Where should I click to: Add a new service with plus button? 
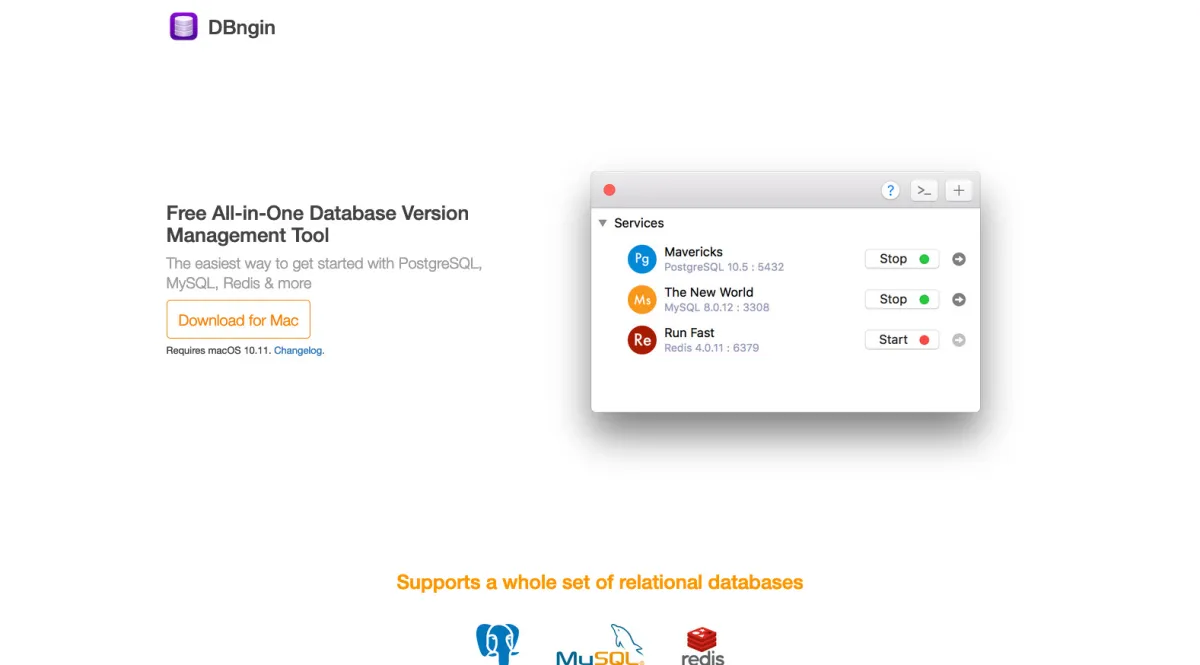click(x=959, y=190)
